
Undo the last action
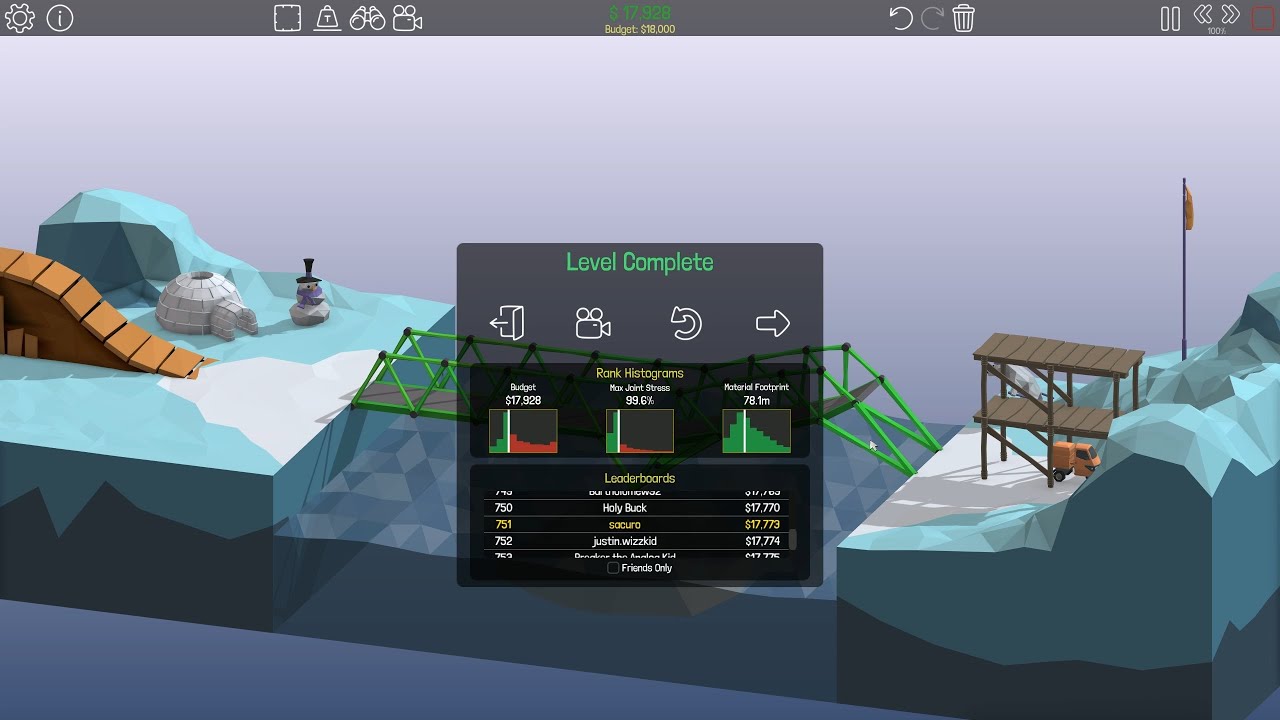[901, 18]
